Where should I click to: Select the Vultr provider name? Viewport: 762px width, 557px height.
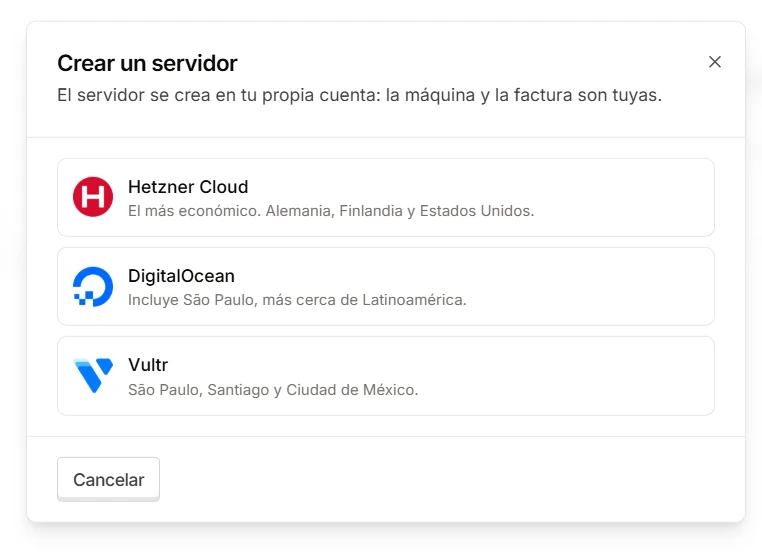click(148, 365)
